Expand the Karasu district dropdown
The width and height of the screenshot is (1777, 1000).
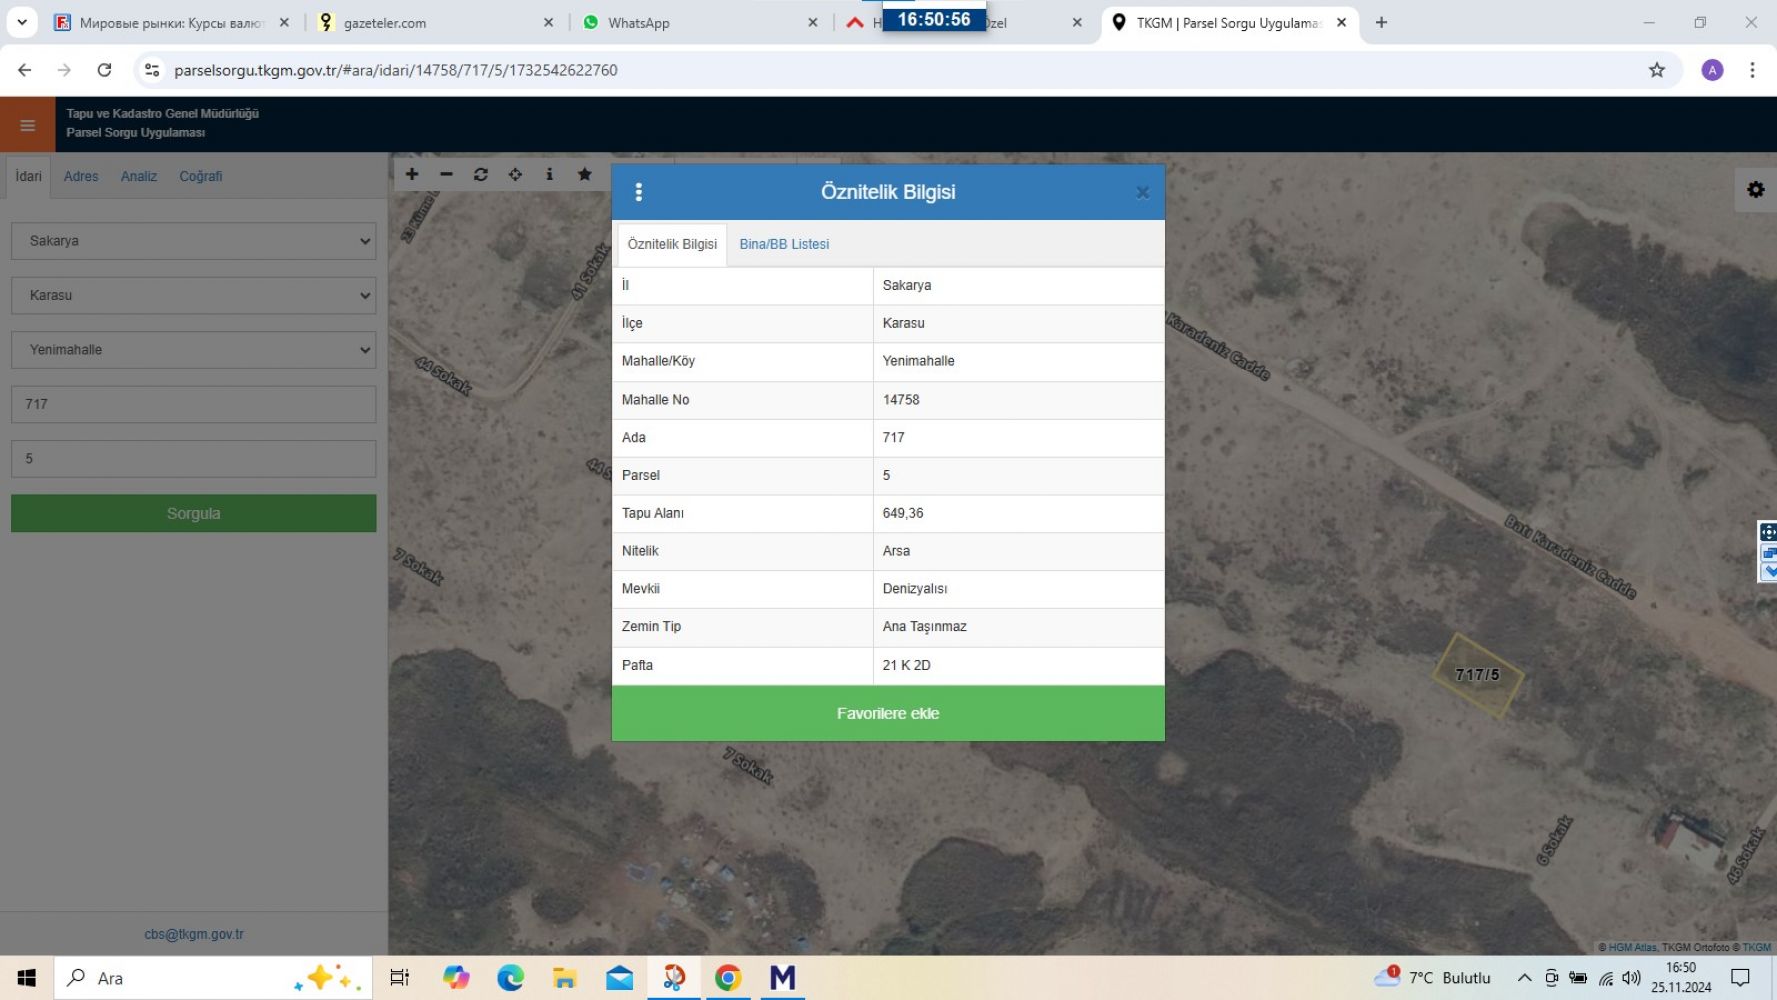194,295
